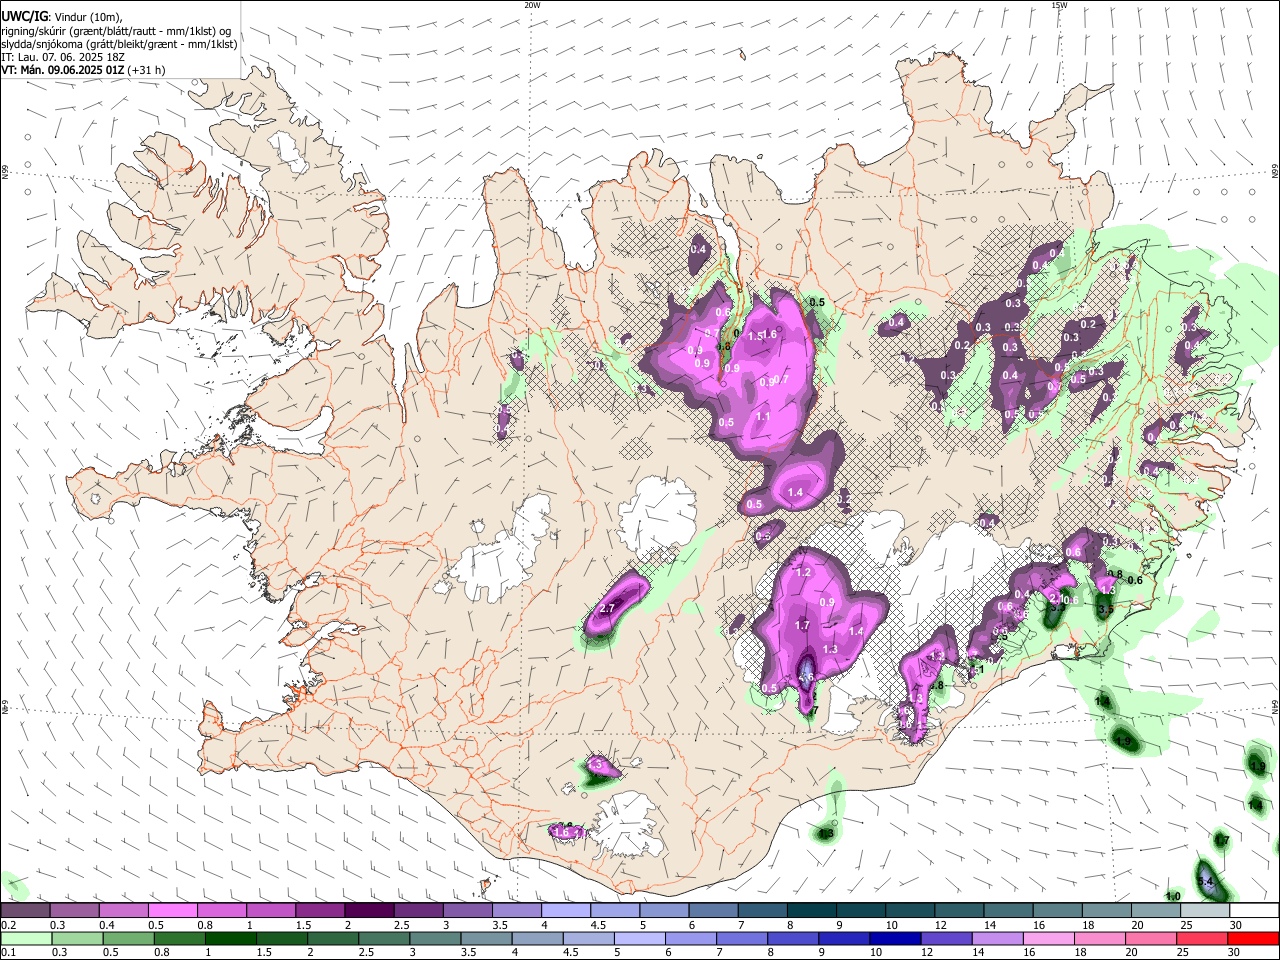Click the gray-teal 3 swatch in lower legend row
The image size is (1280, 960).
pos(435,939)
